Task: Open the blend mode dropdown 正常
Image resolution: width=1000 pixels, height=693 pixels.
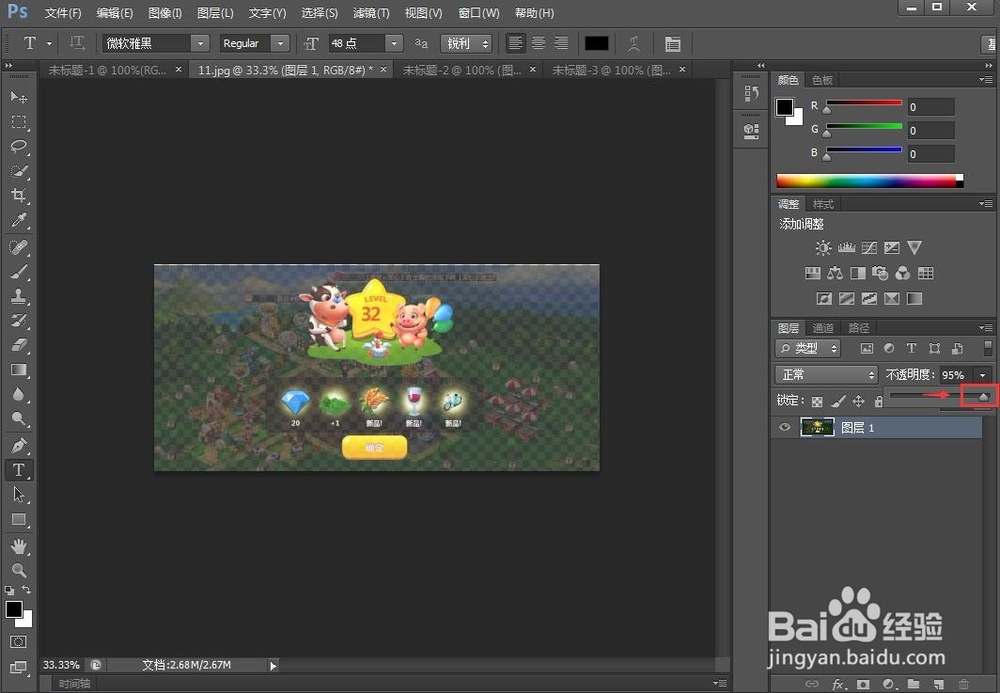Action: tap(826, 375)
